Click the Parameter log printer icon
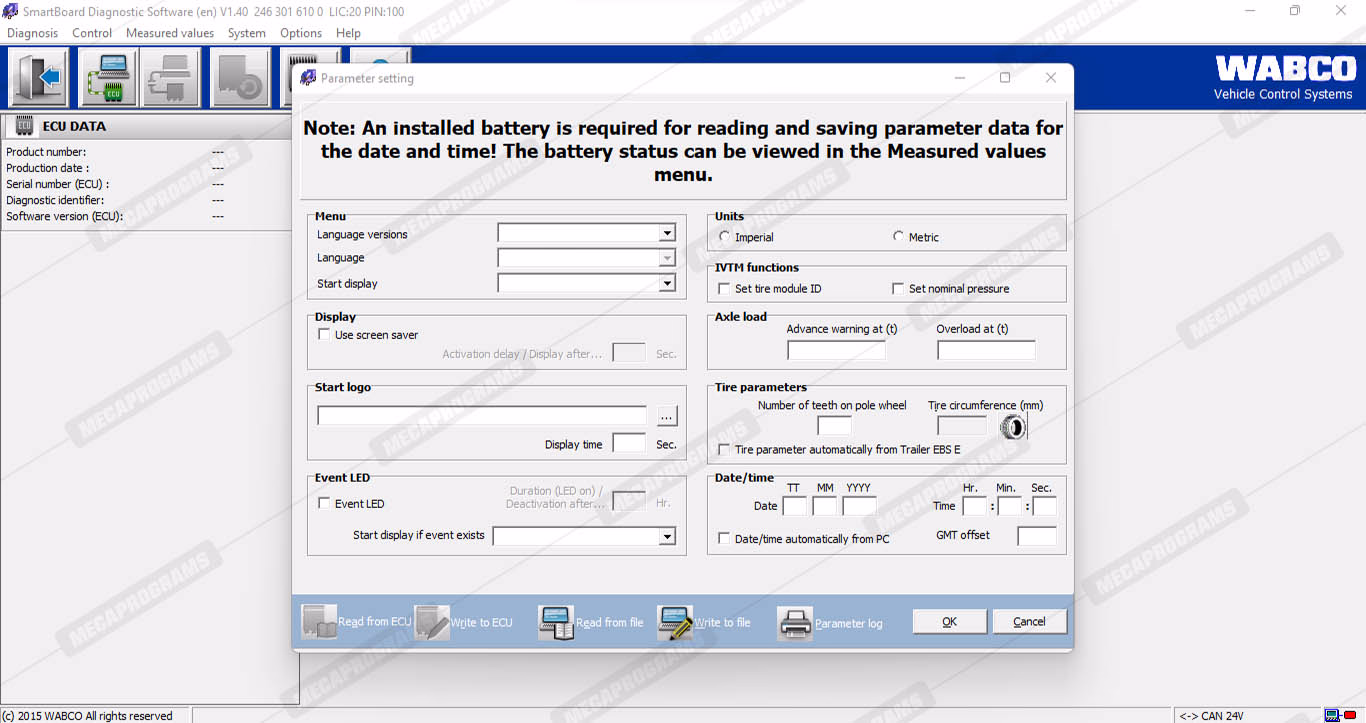 [x=795, y=622]
